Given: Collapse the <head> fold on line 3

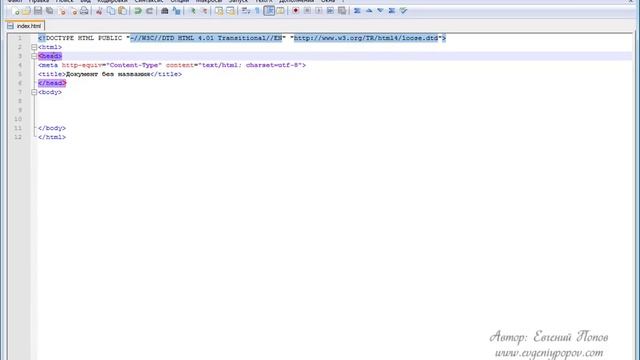Looking at the screenshot, I should 34,56.
